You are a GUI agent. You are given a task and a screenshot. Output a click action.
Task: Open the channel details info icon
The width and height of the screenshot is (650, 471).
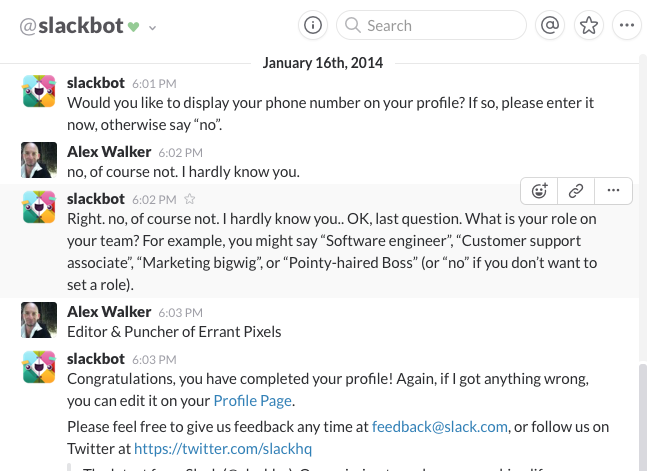pyautogui.click(x=313, y=25)
